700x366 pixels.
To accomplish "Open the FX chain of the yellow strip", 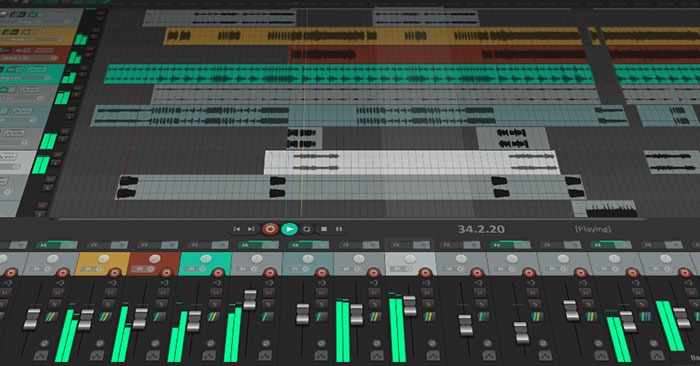I will pos(99,245).
